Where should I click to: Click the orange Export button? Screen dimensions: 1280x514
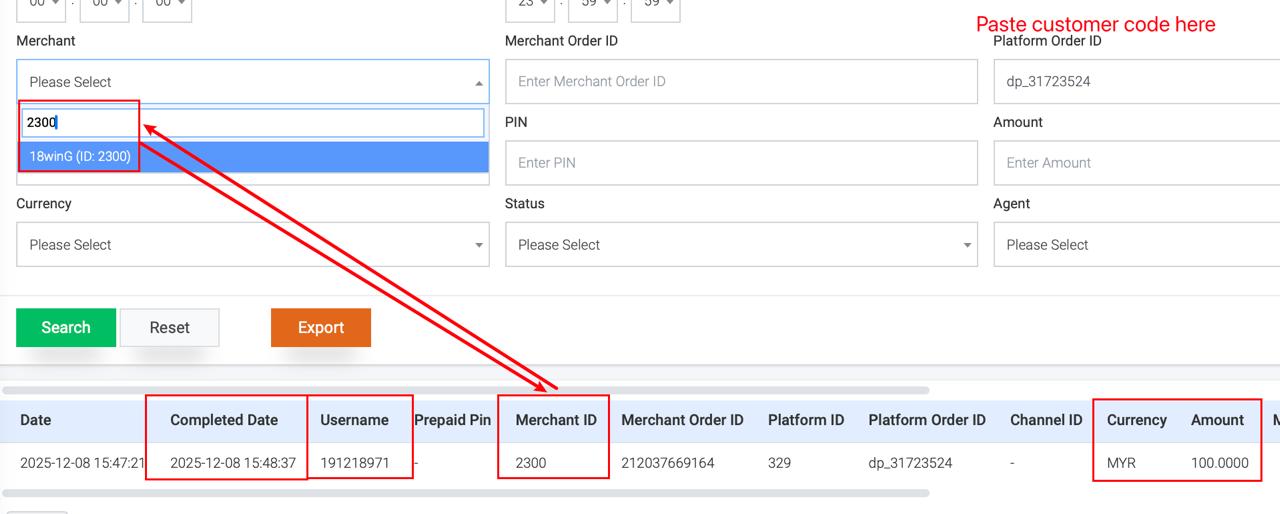[x=320, y=328]
